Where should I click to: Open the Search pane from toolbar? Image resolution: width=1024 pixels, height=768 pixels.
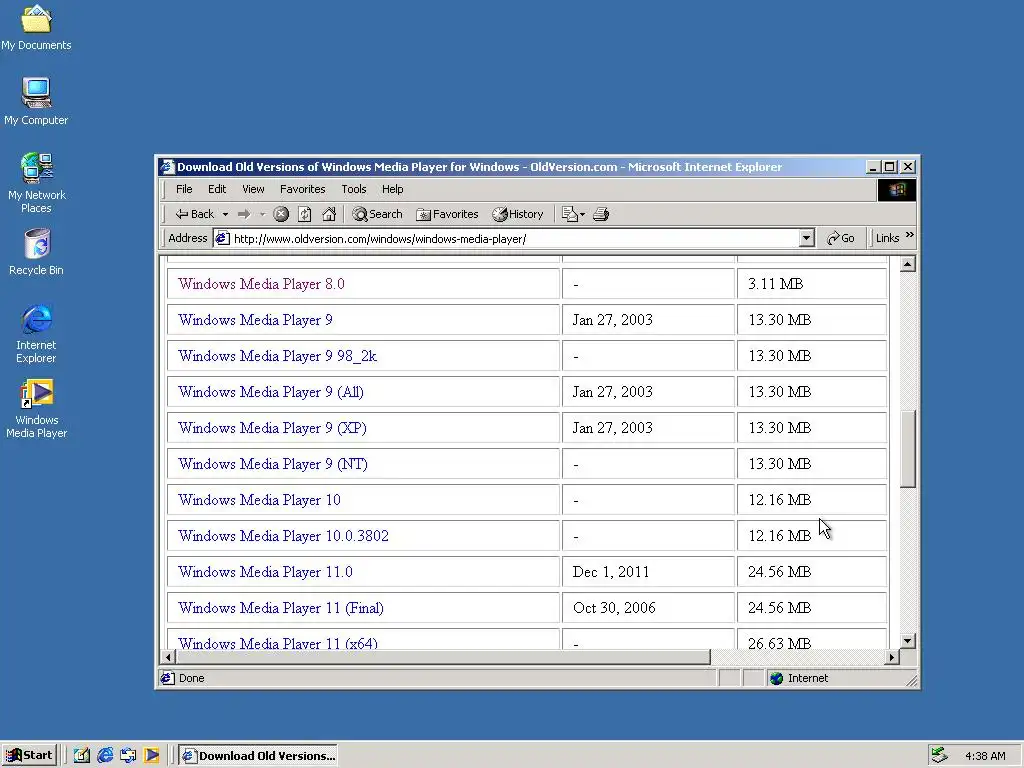coord(377,214)
